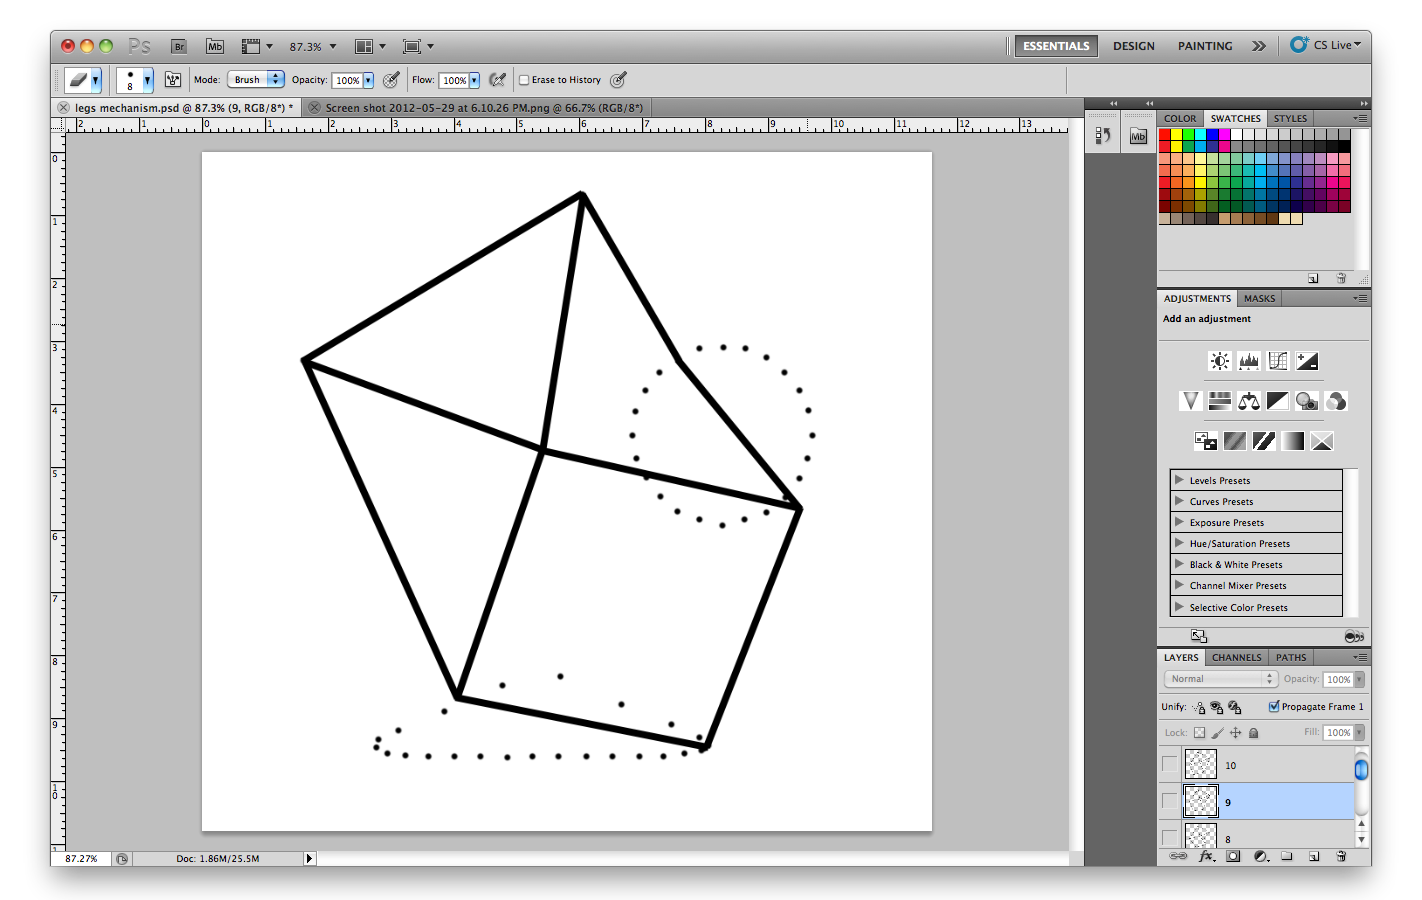Viewport: 1422px width, 900px height.
Task: Show layer 8 via its visibility box
Action: (x=1170, y=837)
